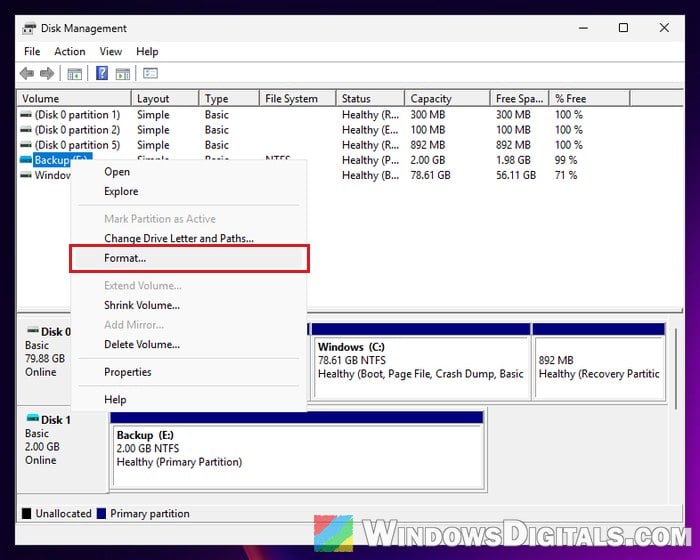Screen dimensions: 700x560
Task: Close the Disk Management window
Action: pos(664,28)
